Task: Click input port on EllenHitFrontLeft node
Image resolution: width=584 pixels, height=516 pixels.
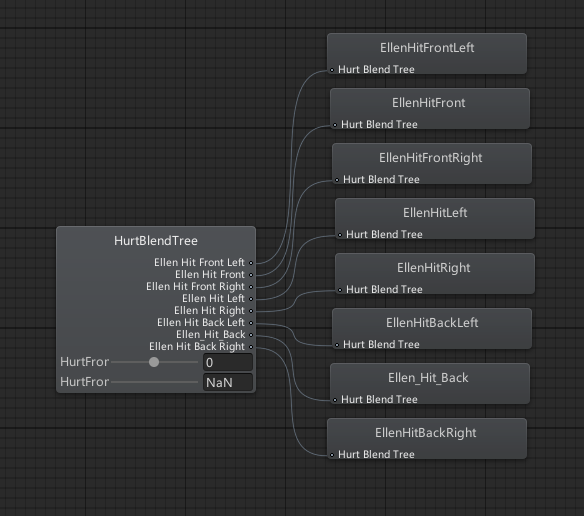Action: 332,70
